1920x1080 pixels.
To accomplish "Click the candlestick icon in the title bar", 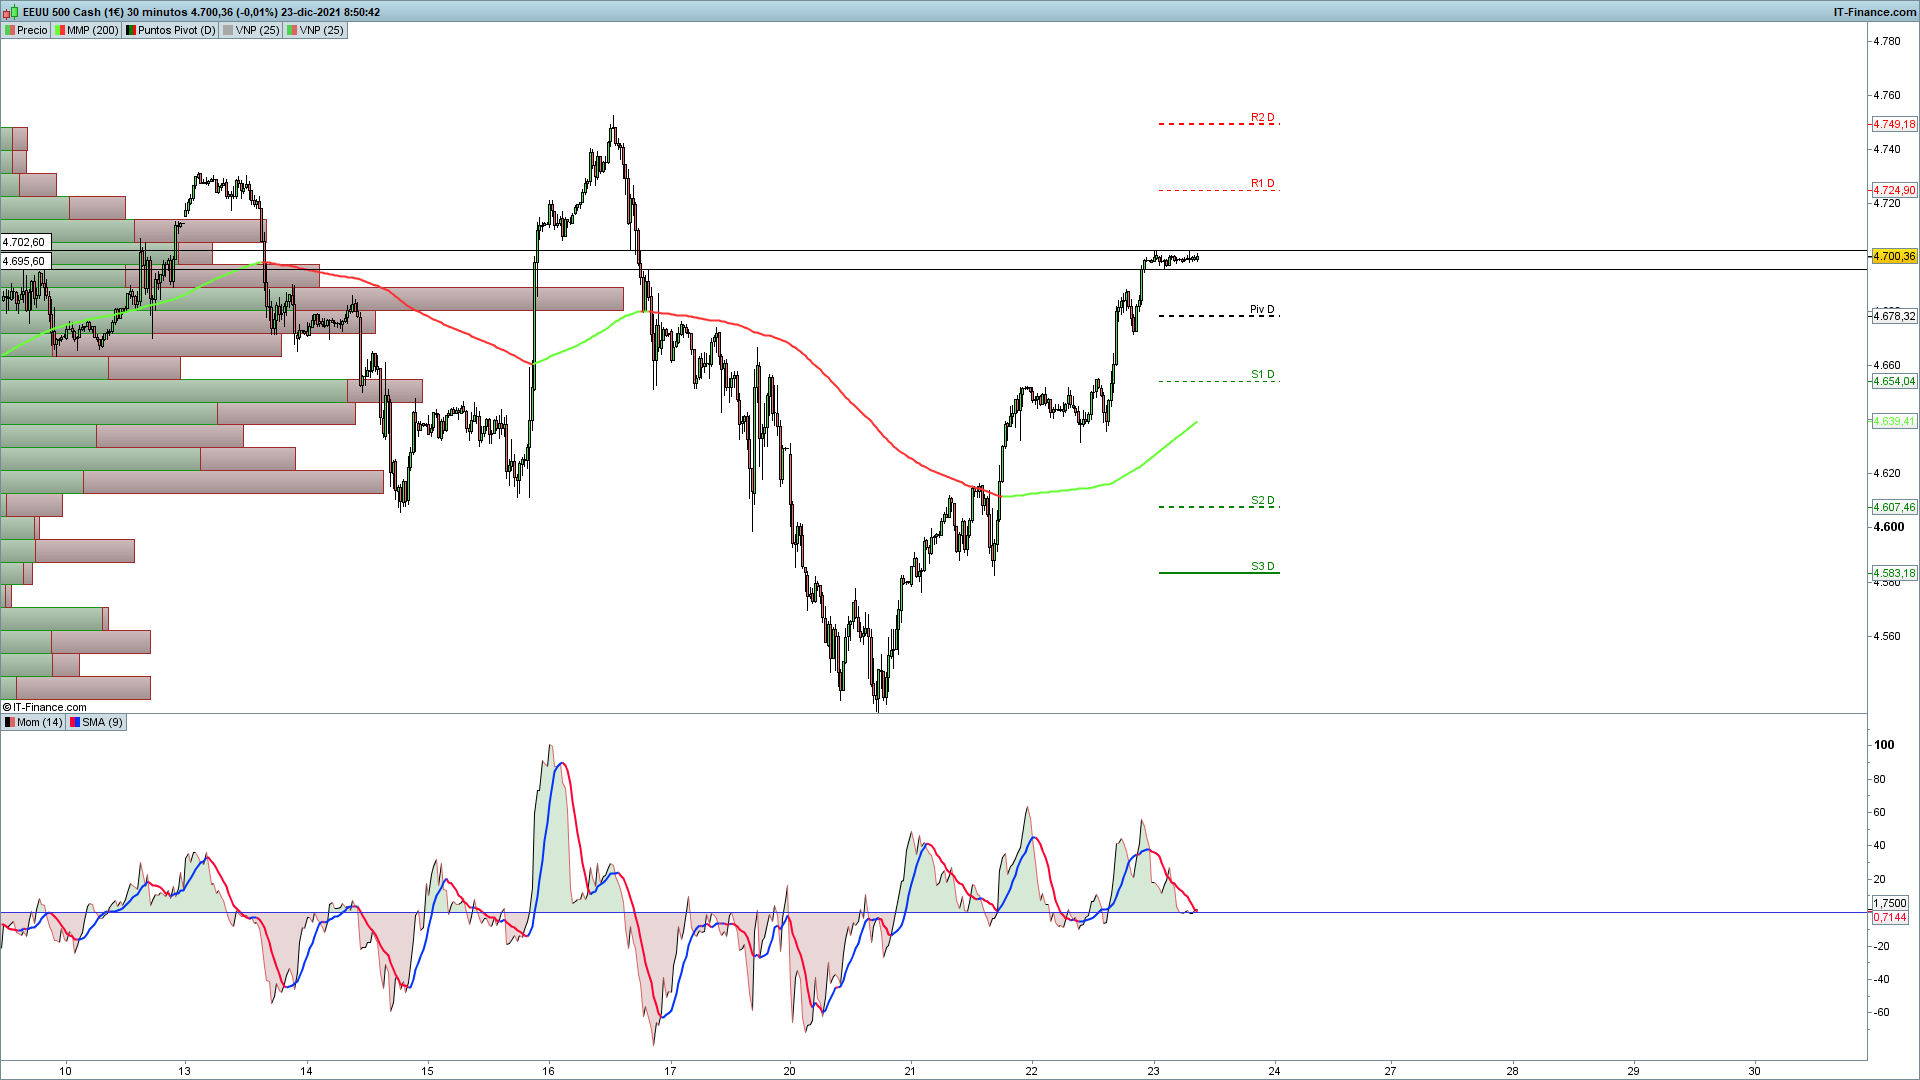I will pyautogui.click(x=10, y=12).
